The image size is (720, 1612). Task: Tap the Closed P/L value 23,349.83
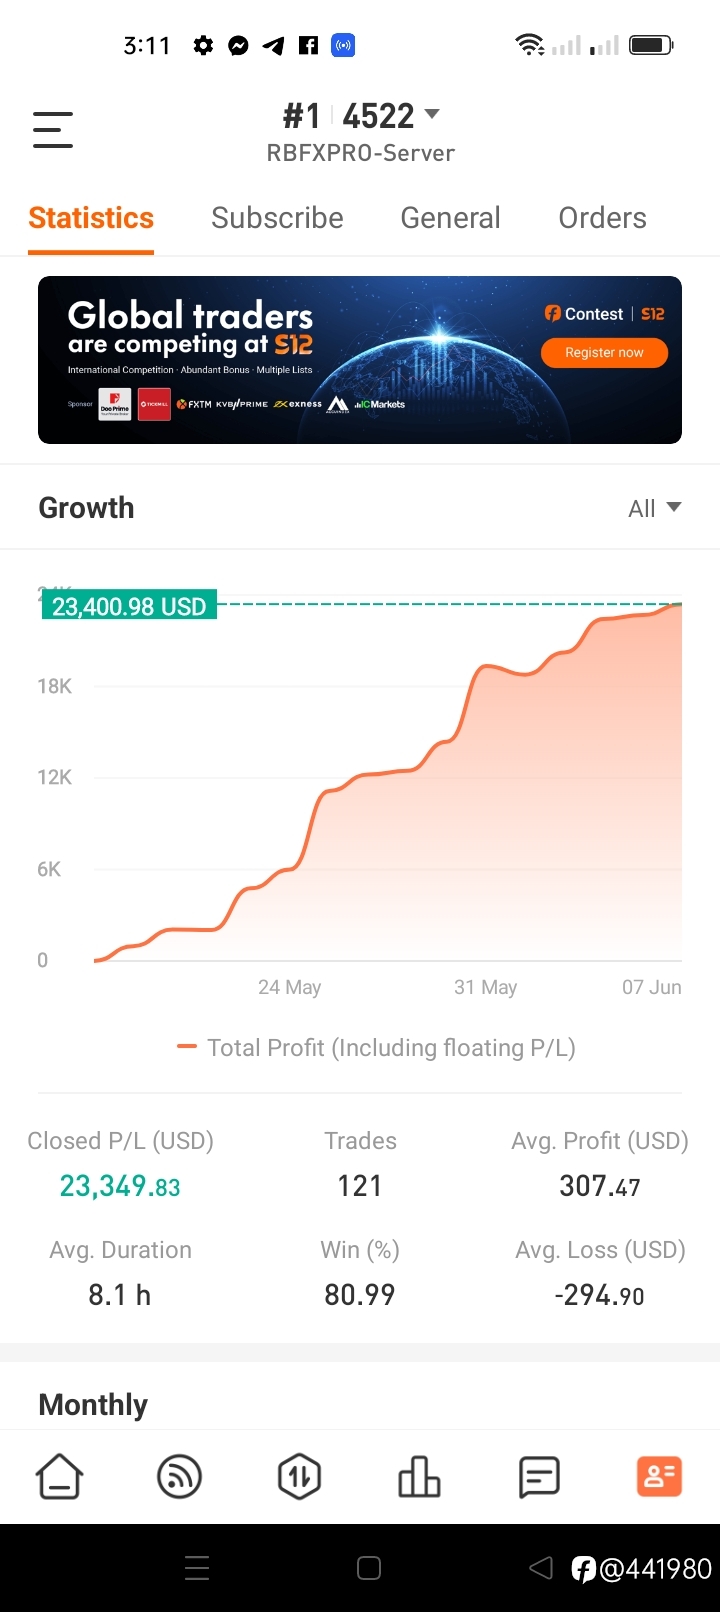pos(120,1186)
